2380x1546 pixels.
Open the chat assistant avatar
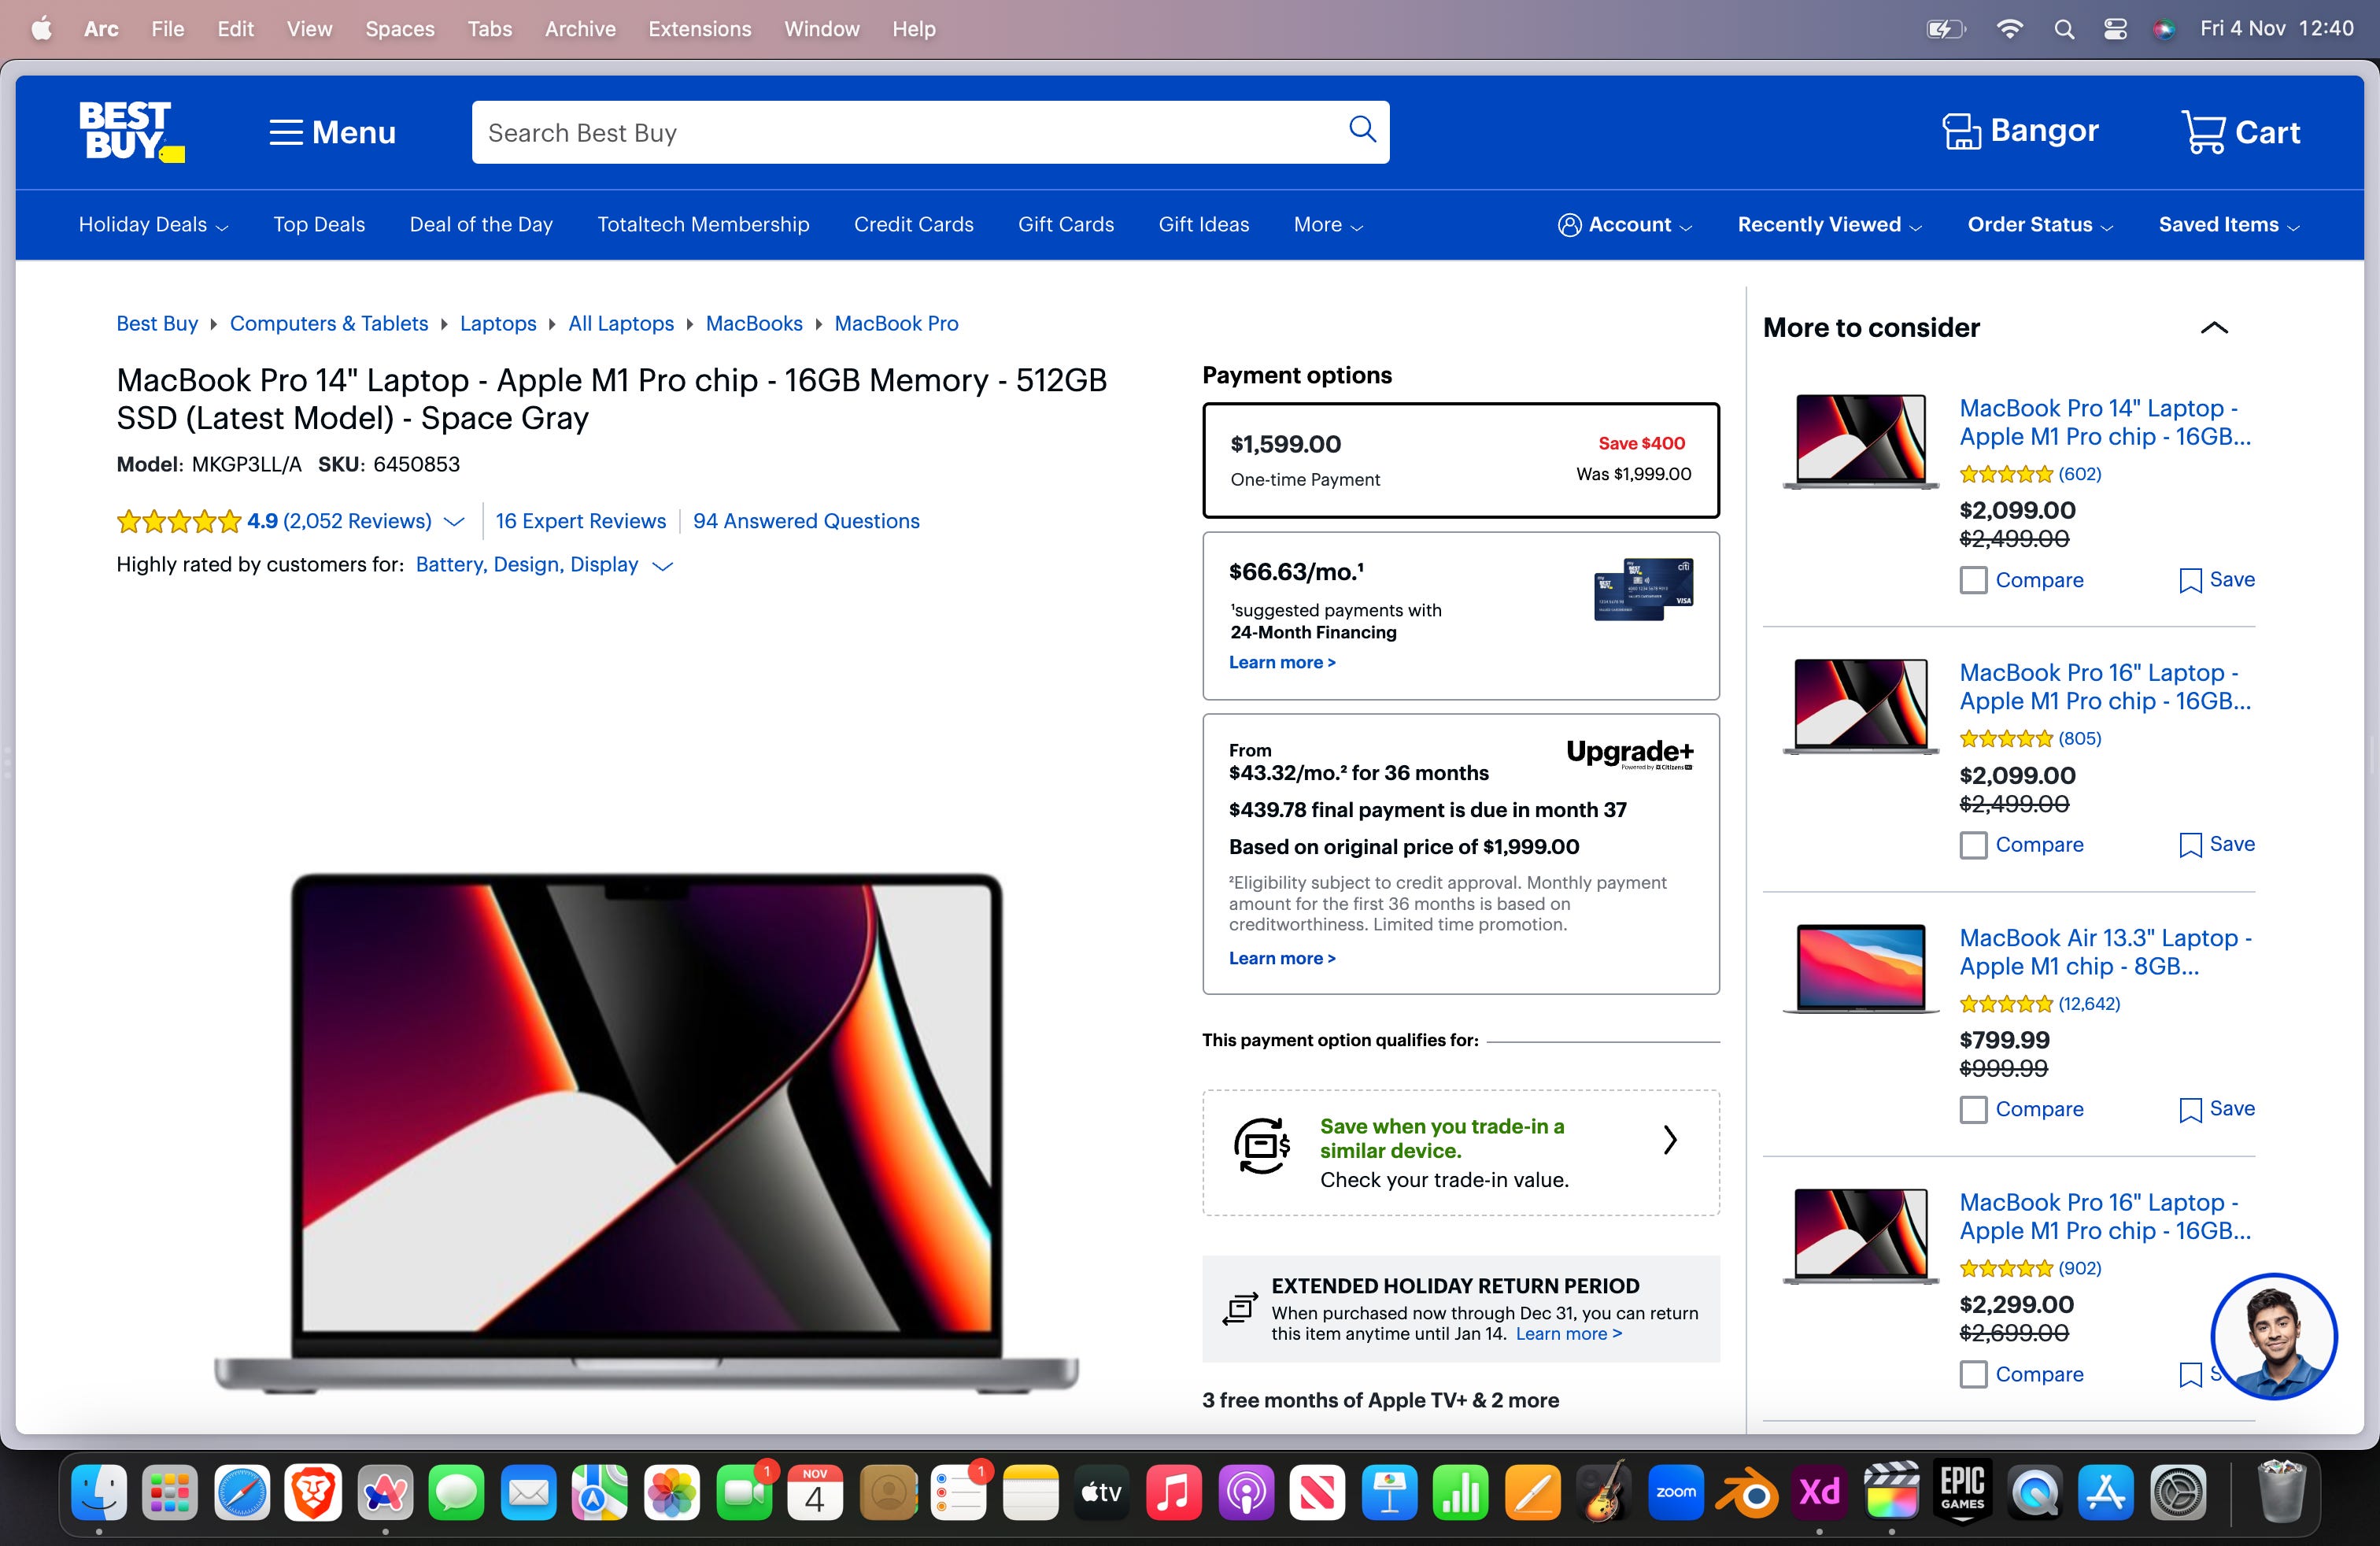tap(2273, 1336)
